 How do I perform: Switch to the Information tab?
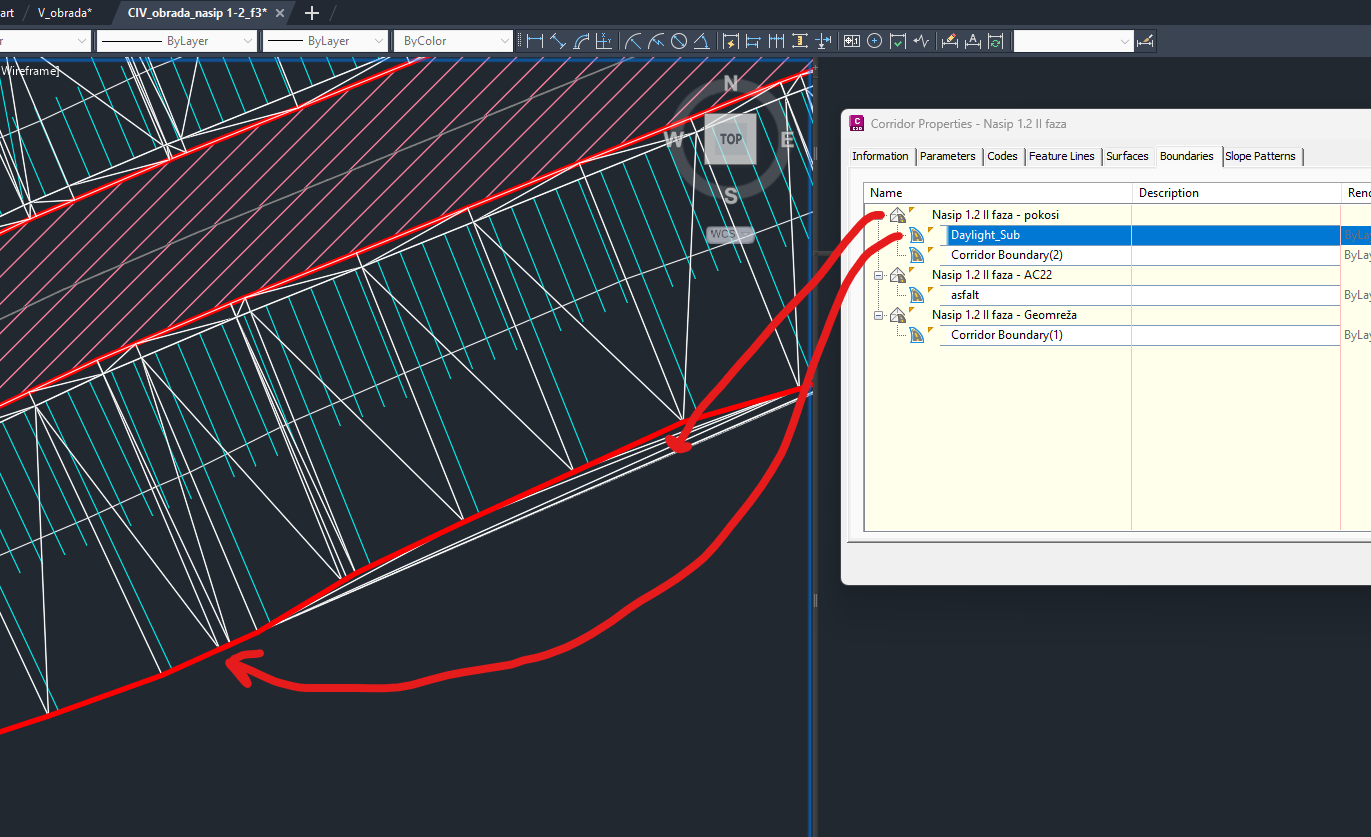880,156
